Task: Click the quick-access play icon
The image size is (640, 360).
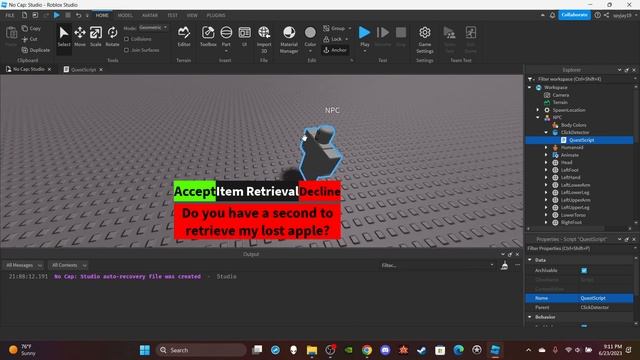Action: tap(57, 15)
